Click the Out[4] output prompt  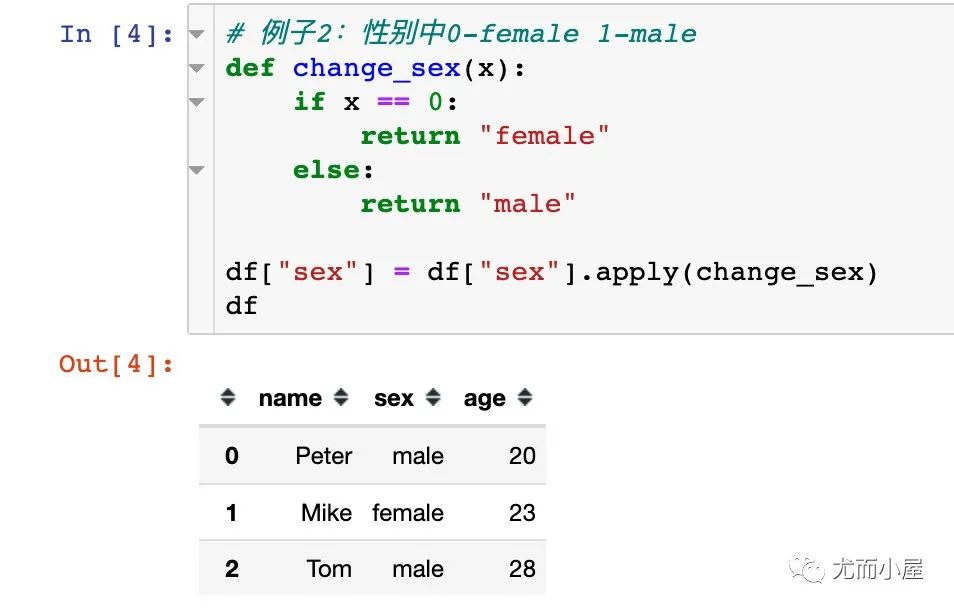pos(116,364)
